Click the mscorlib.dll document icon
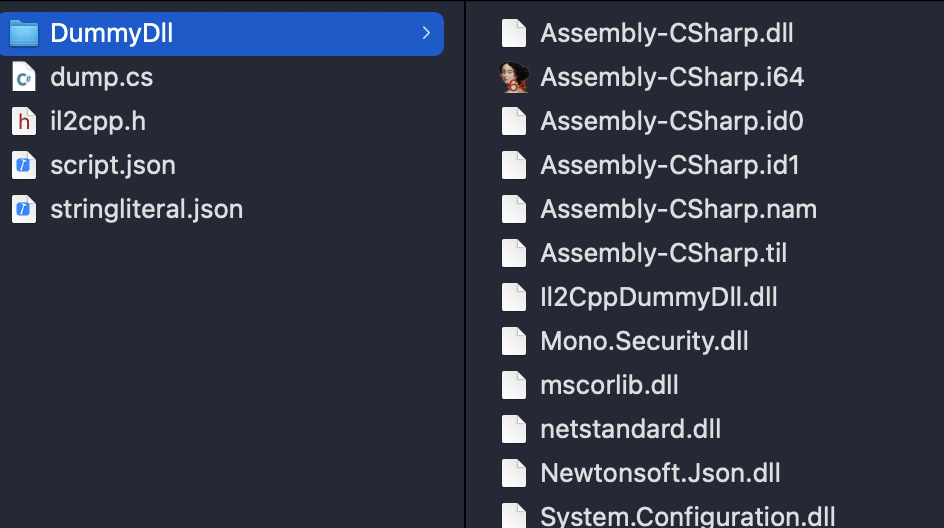The width and height of the screenshot is (944, 528). [x=514, y=385]
